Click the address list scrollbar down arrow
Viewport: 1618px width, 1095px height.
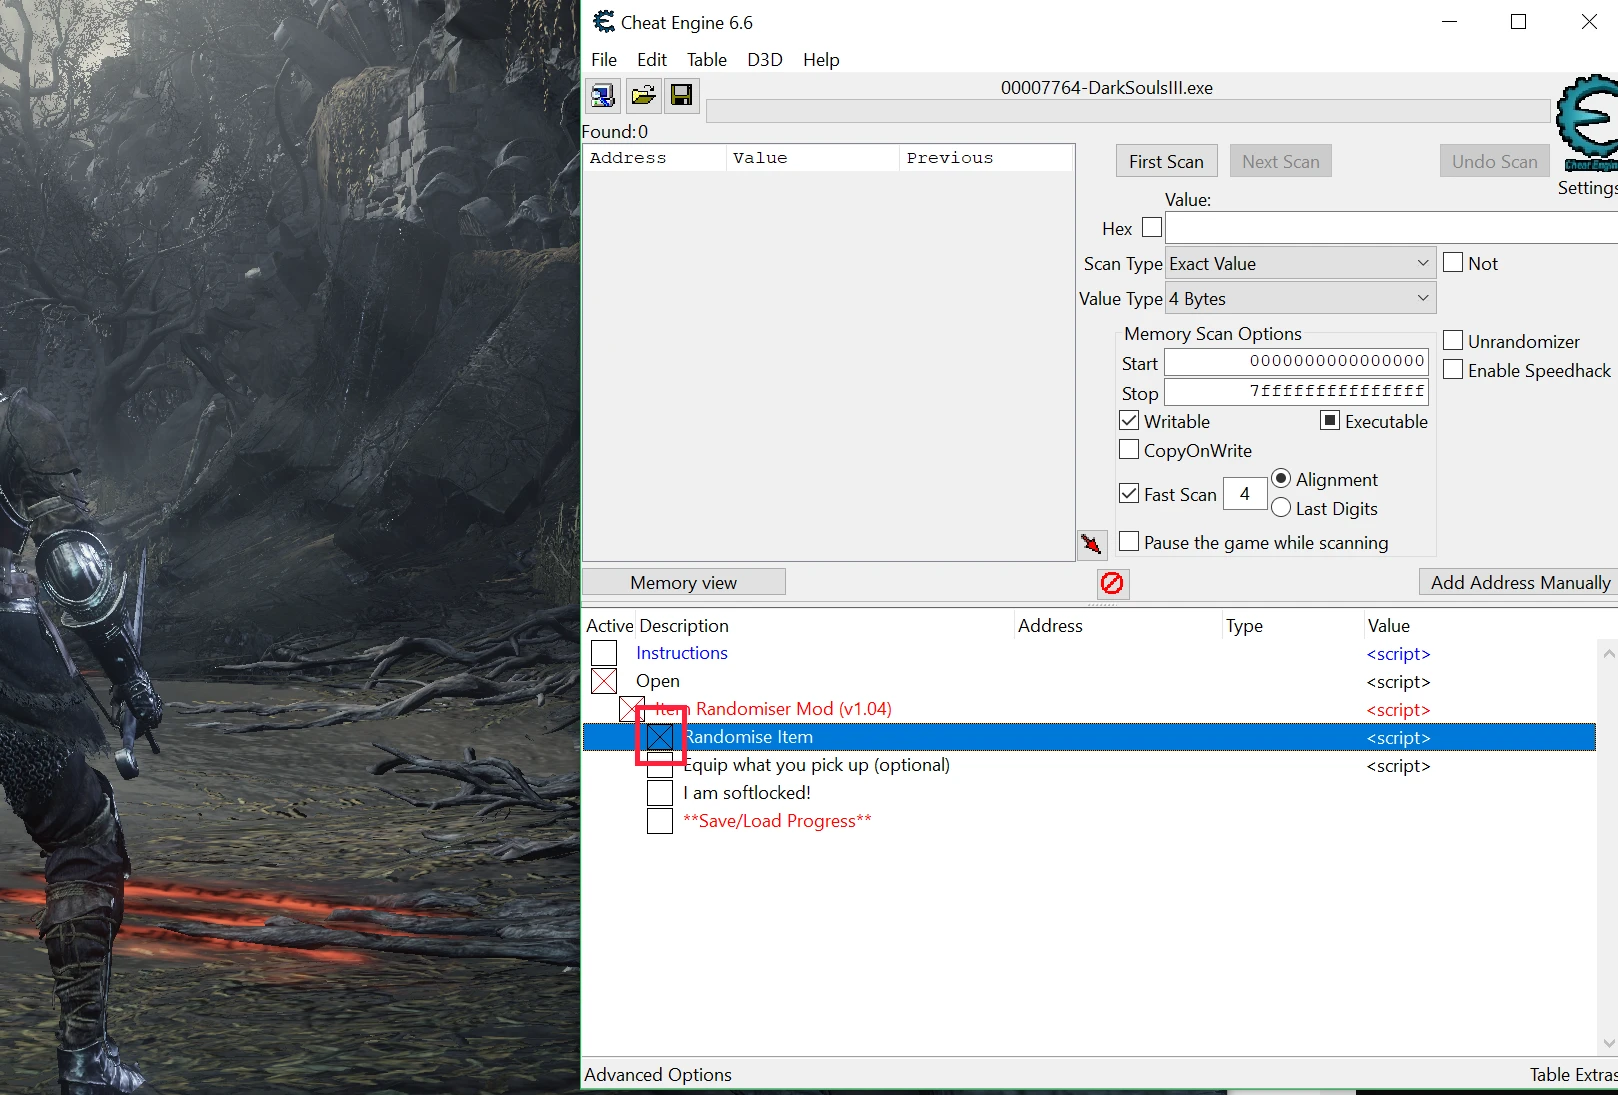pos(1608,1043)
